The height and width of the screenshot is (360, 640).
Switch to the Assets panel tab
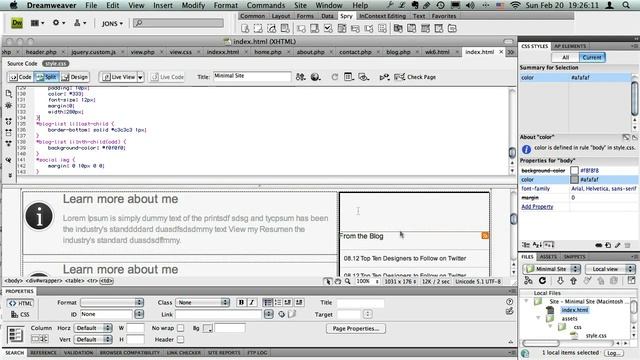(x=548, y=257)
